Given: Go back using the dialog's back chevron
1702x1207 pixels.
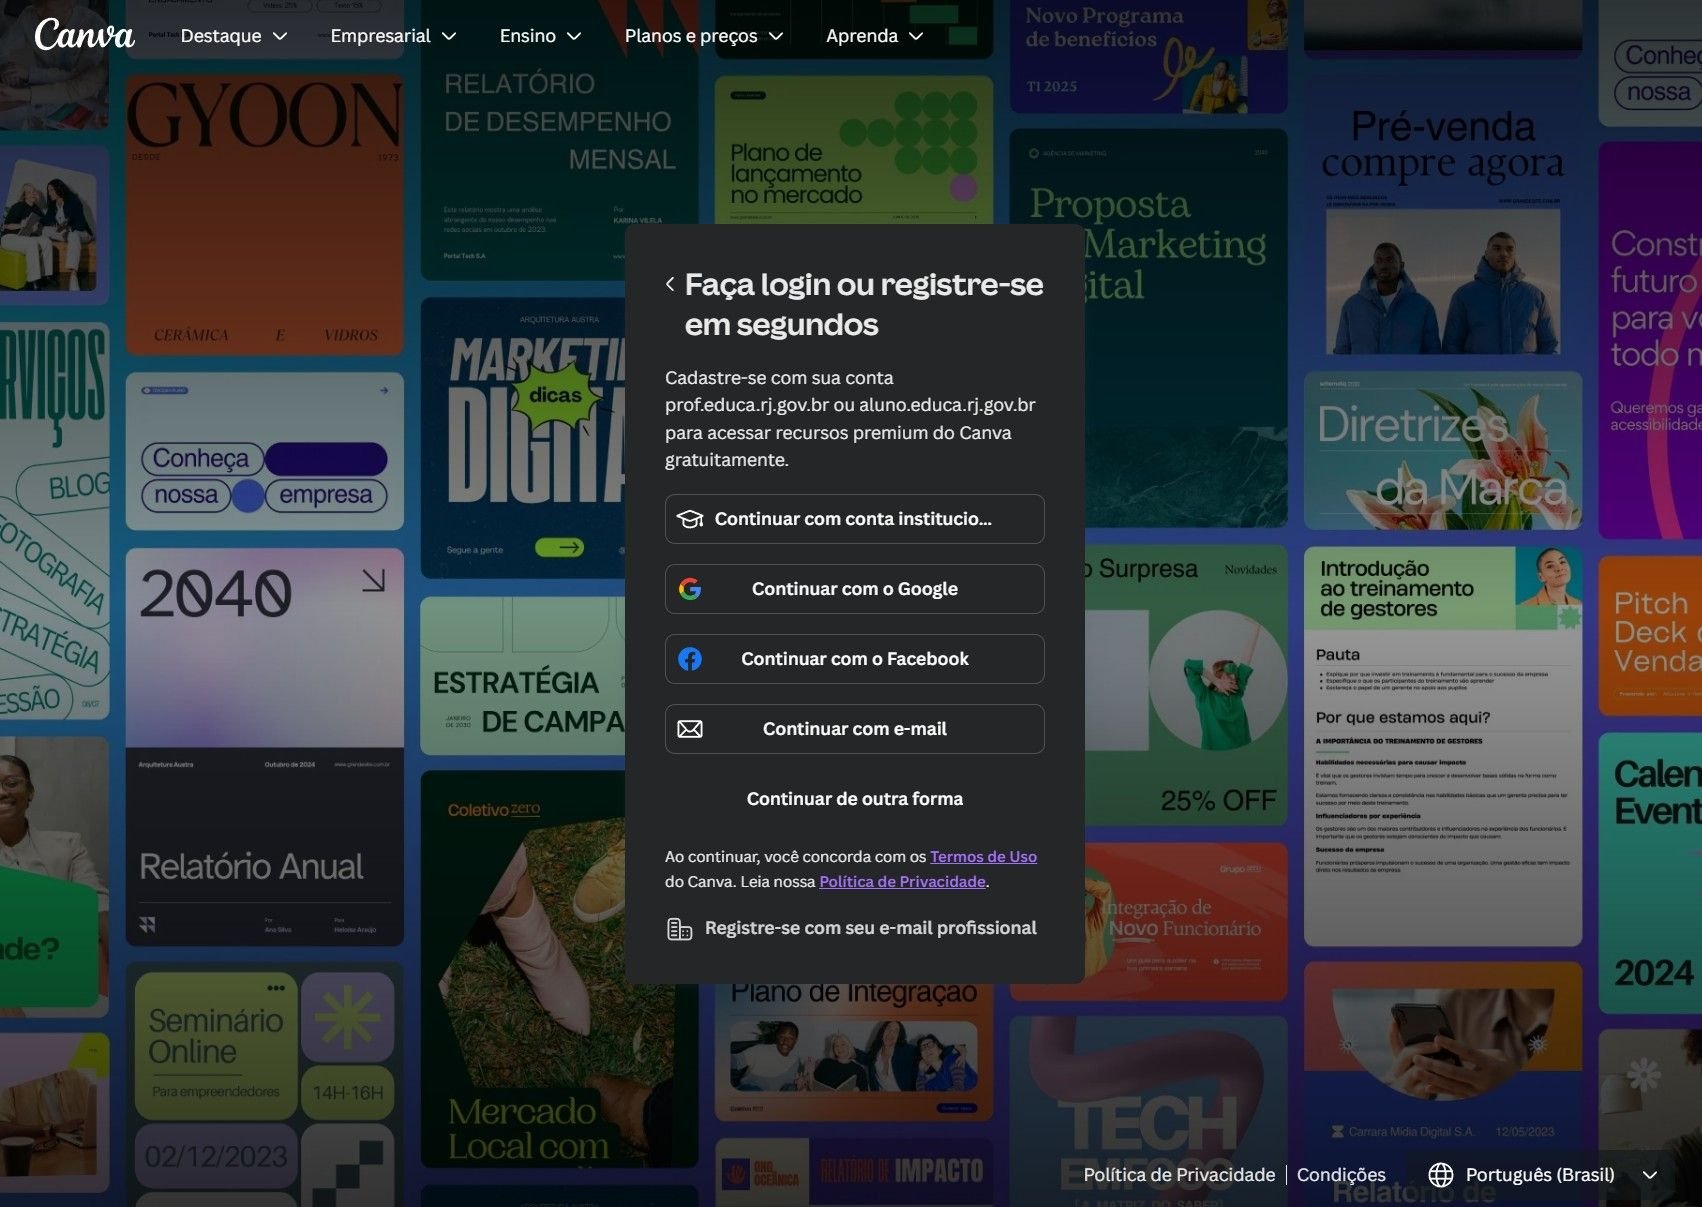Looking at the screenshot, I should click(x=670, y=284).
